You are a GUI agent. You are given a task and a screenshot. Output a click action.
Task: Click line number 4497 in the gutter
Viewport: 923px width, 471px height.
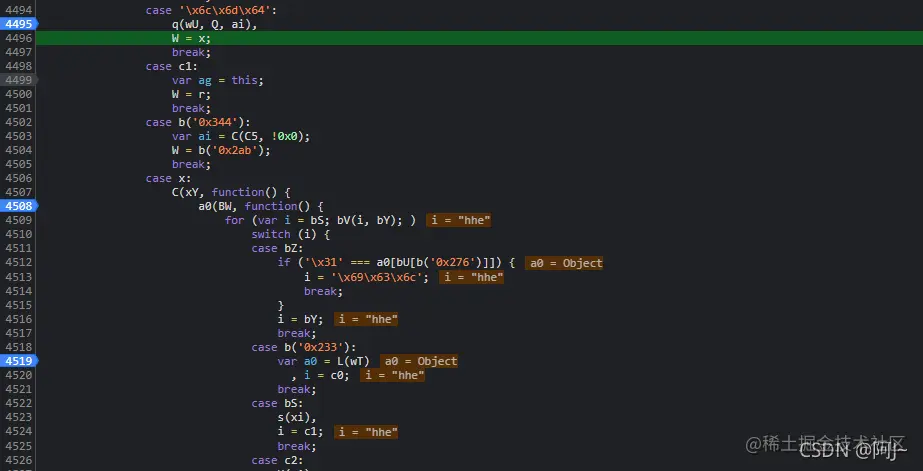click(19, 52)
